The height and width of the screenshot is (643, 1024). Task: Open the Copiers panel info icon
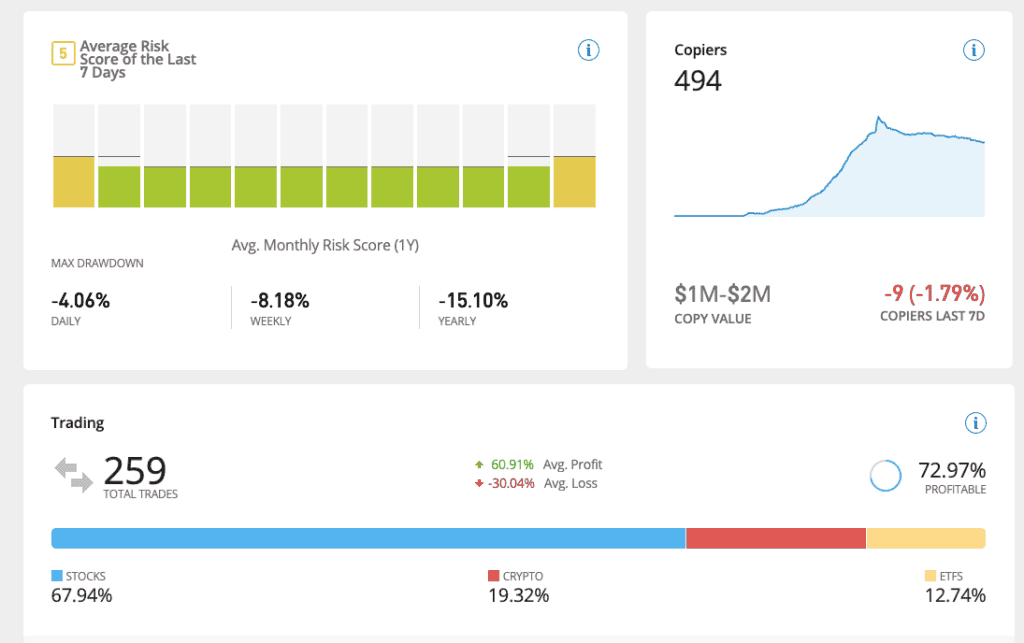[974, 50]
